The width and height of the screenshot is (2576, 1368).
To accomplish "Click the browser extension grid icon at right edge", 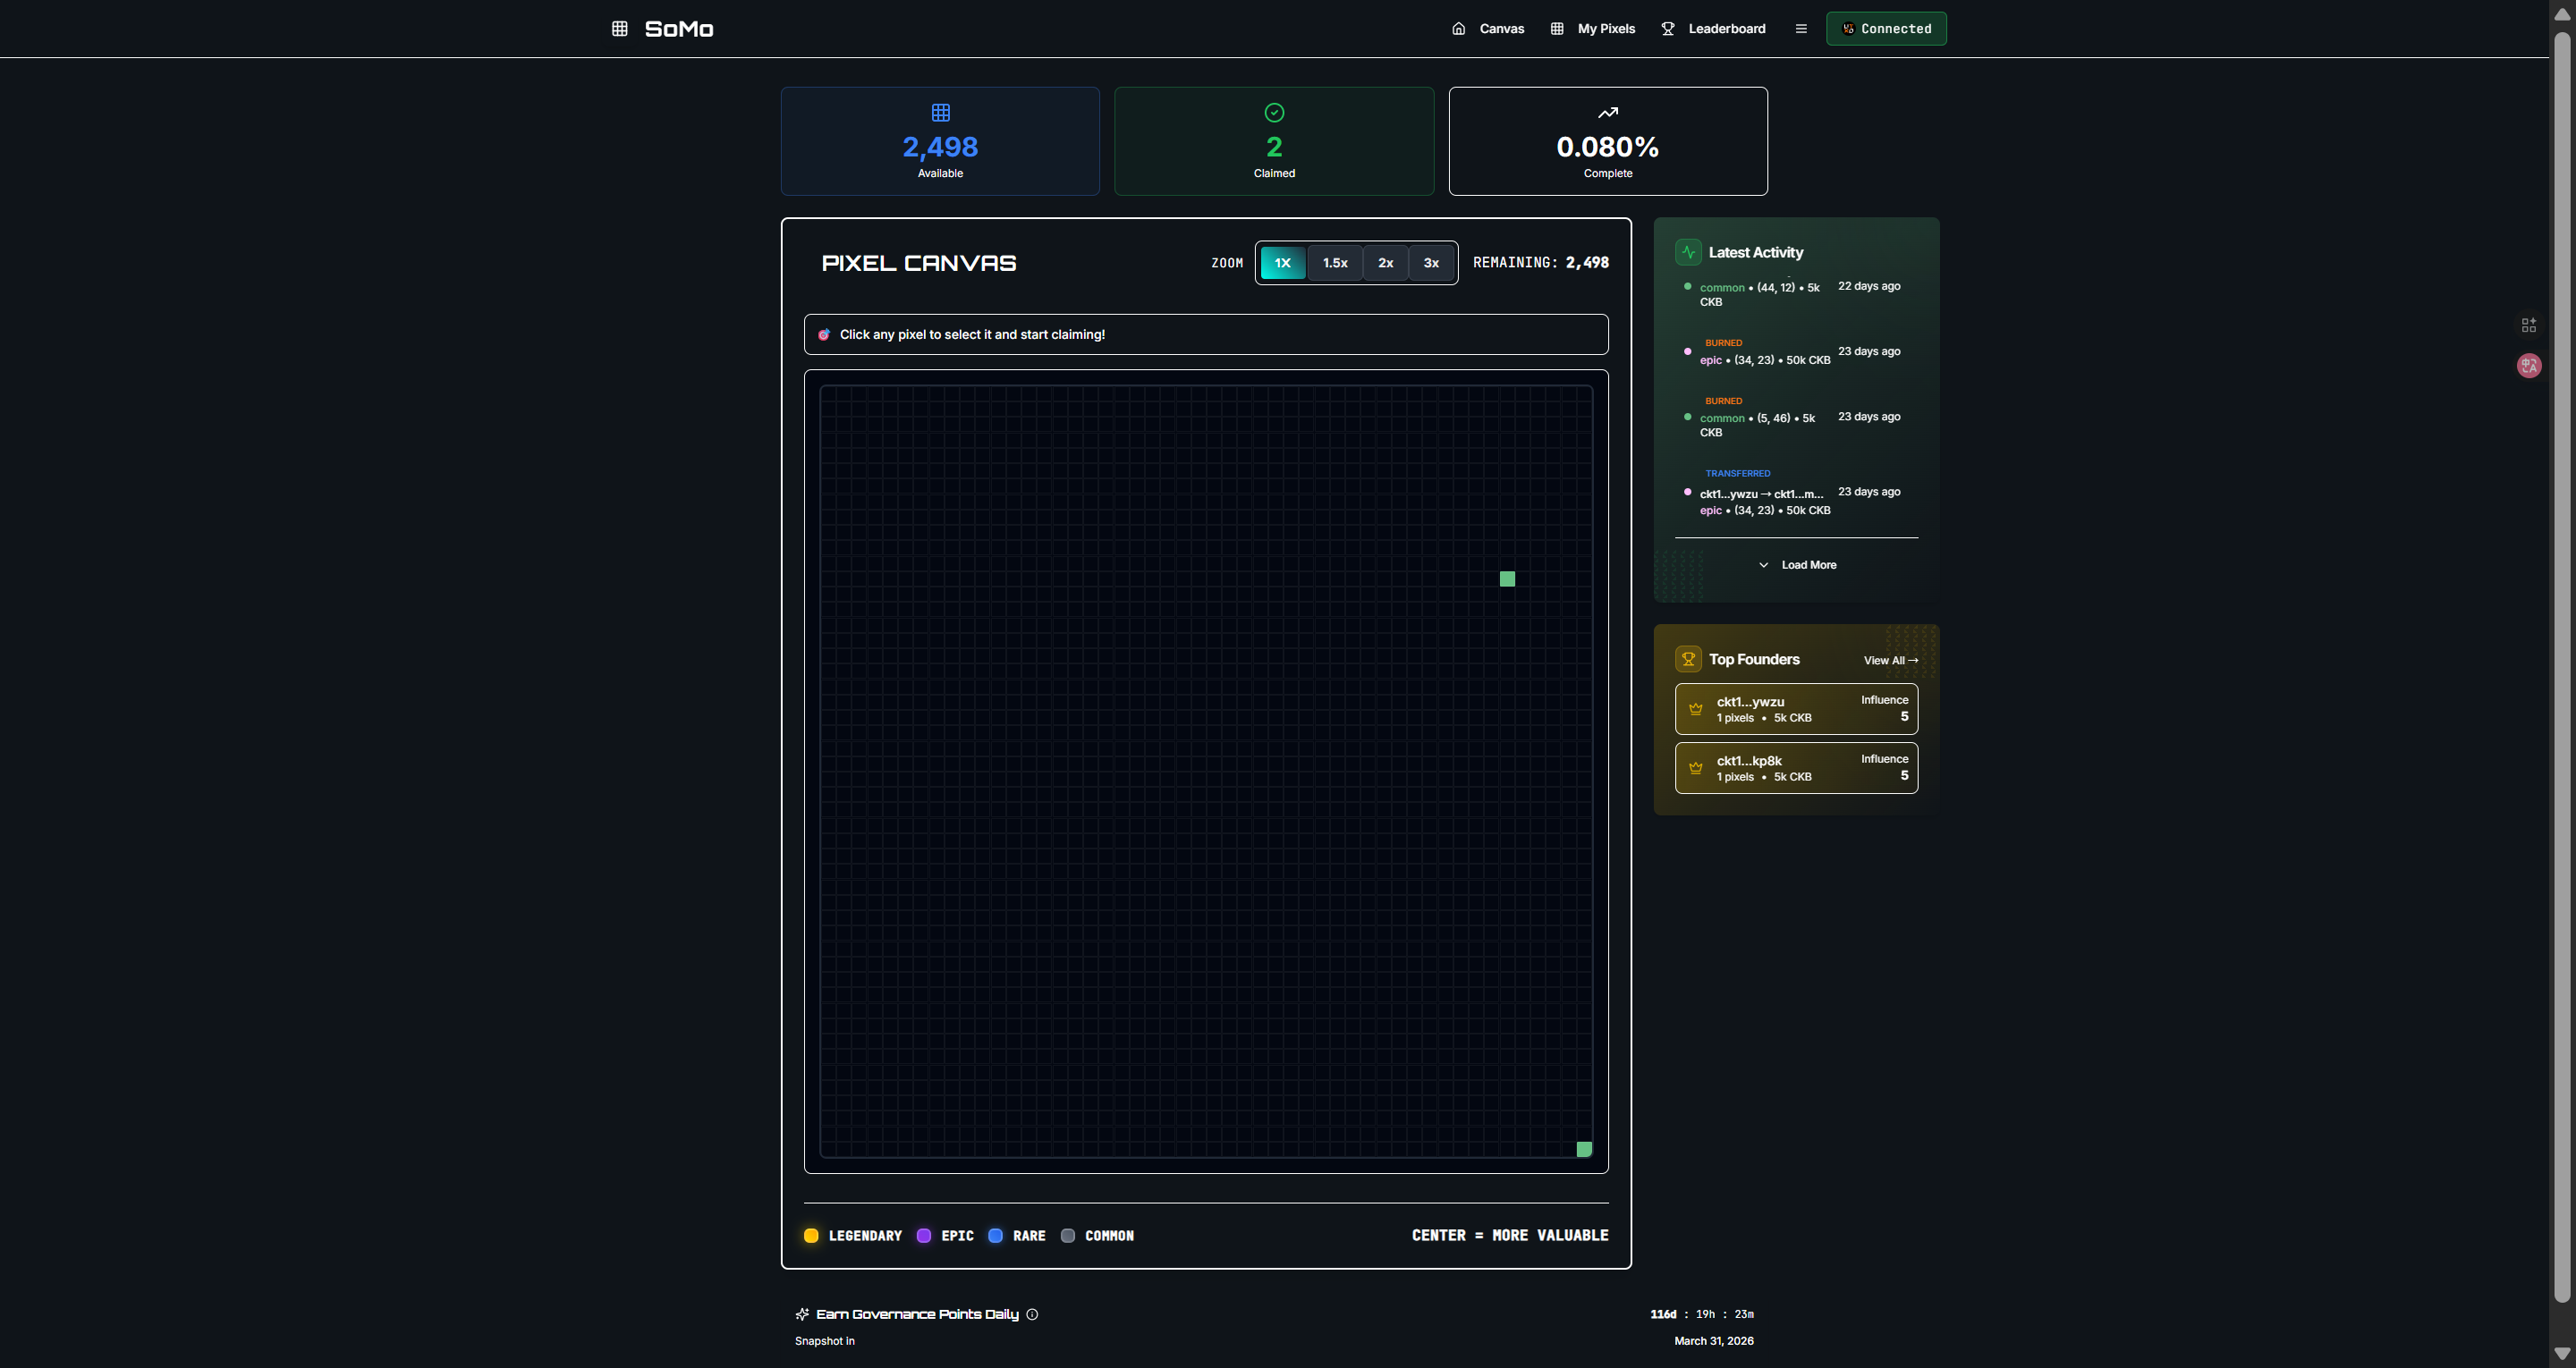I will point(2528,325).
